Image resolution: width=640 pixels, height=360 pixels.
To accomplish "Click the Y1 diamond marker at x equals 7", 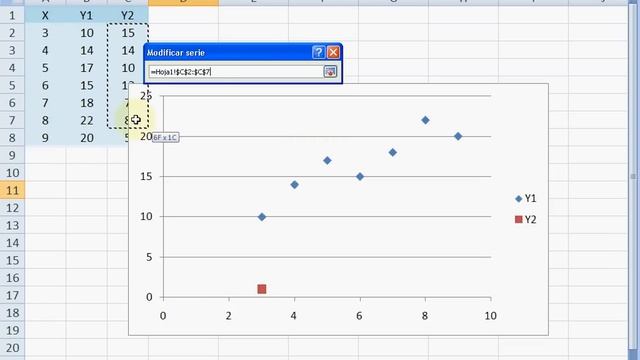I will pos(393,153).
